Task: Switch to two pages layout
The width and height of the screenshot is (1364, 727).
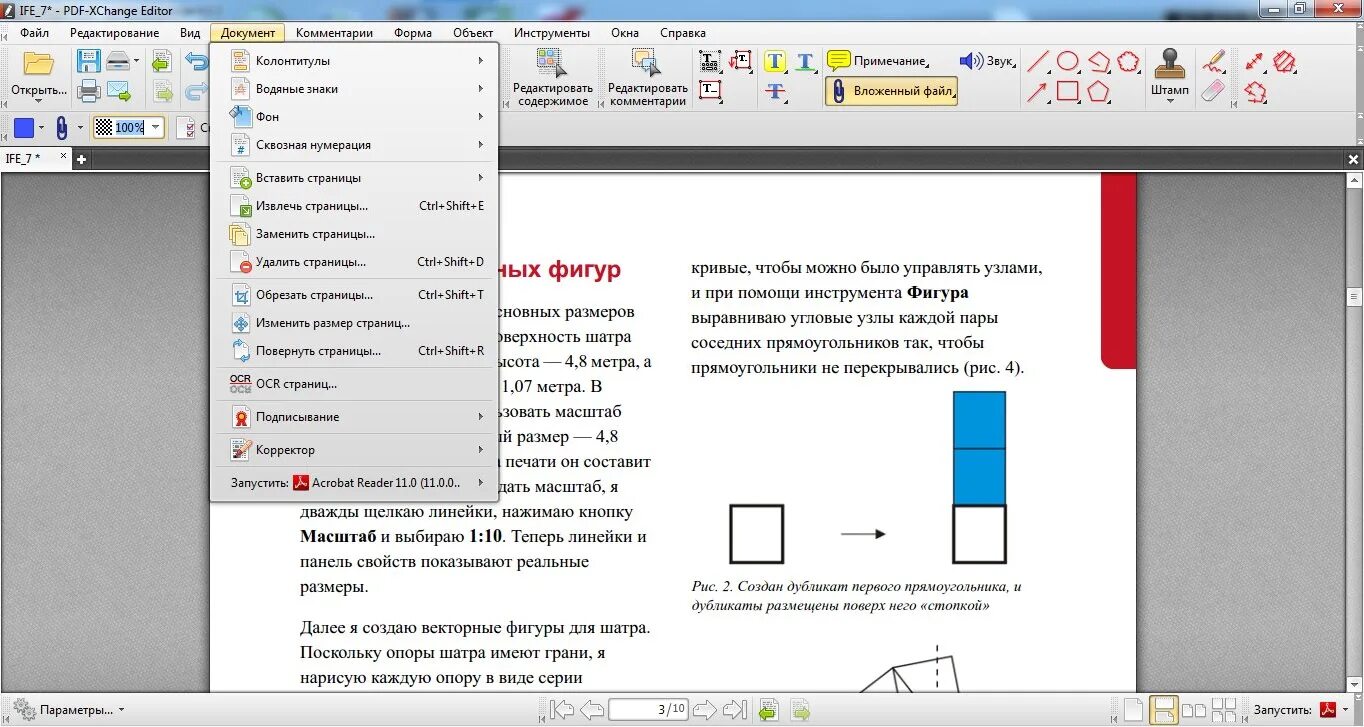Action: click(1193, 711)
